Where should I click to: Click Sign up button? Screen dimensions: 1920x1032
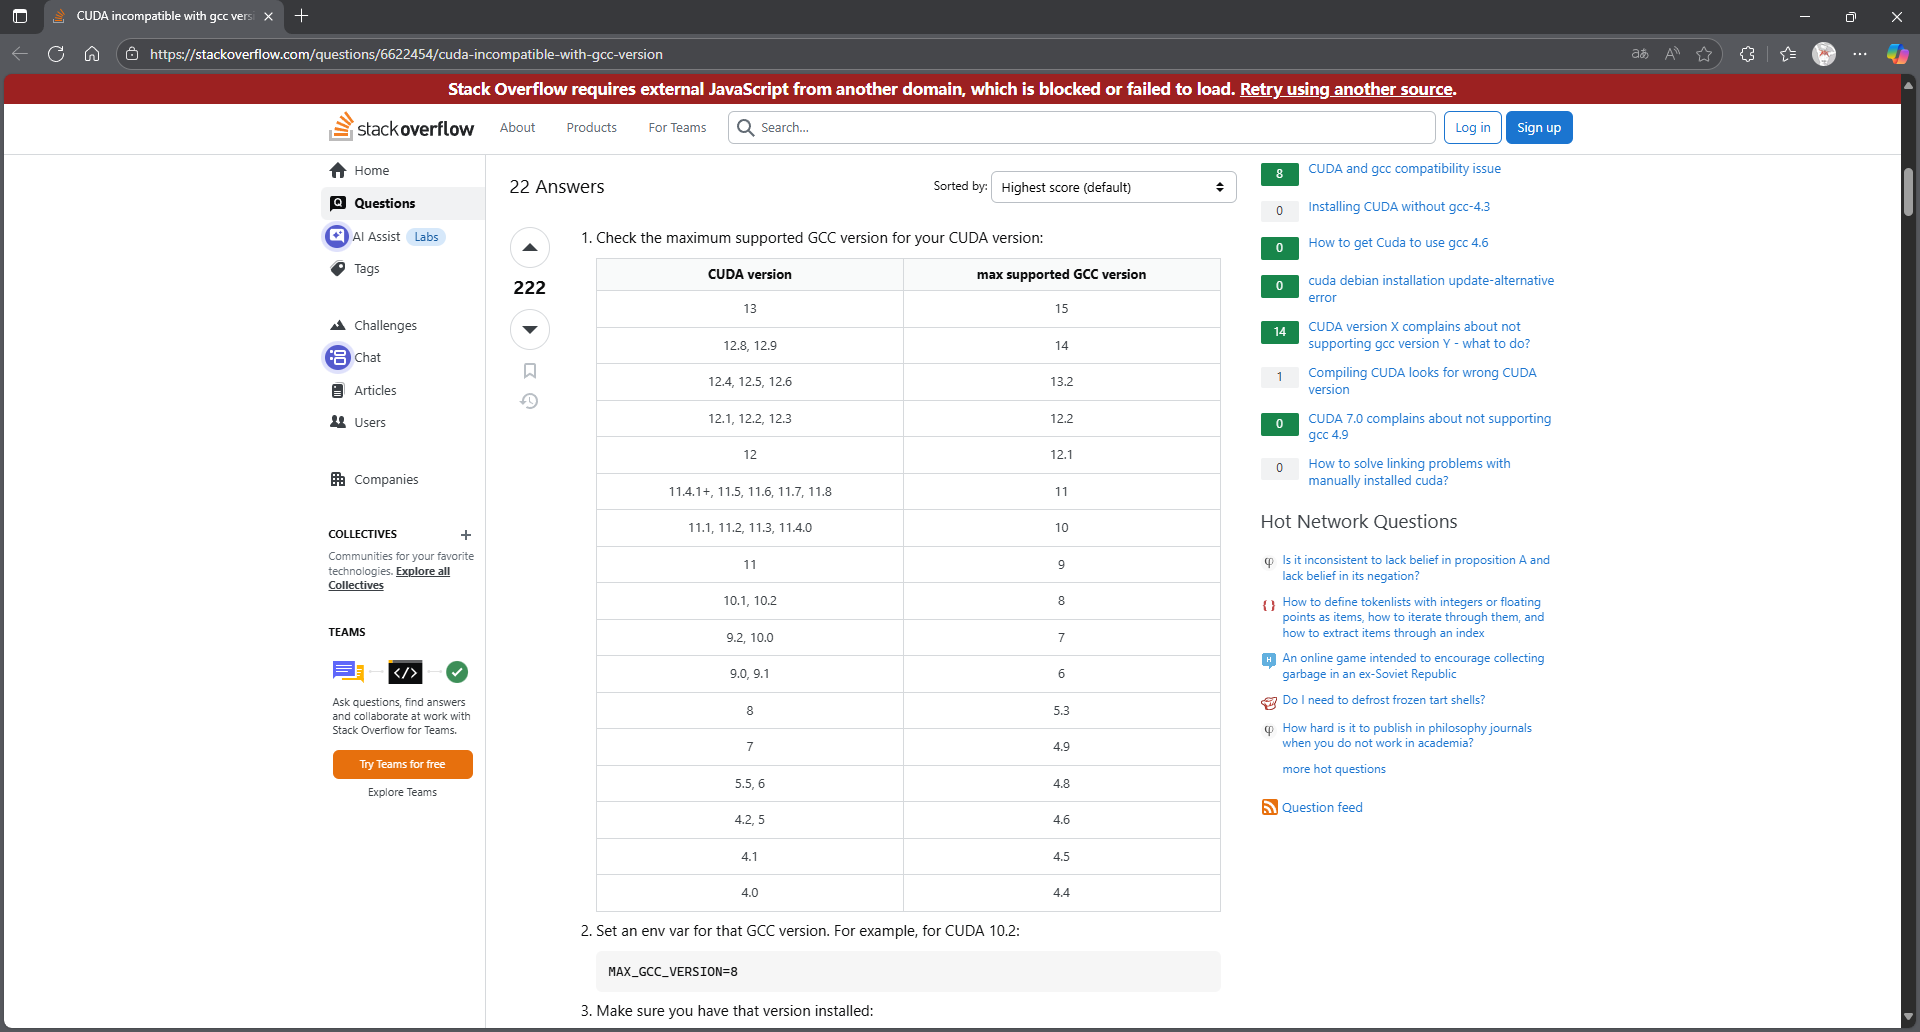(1538, 127)
